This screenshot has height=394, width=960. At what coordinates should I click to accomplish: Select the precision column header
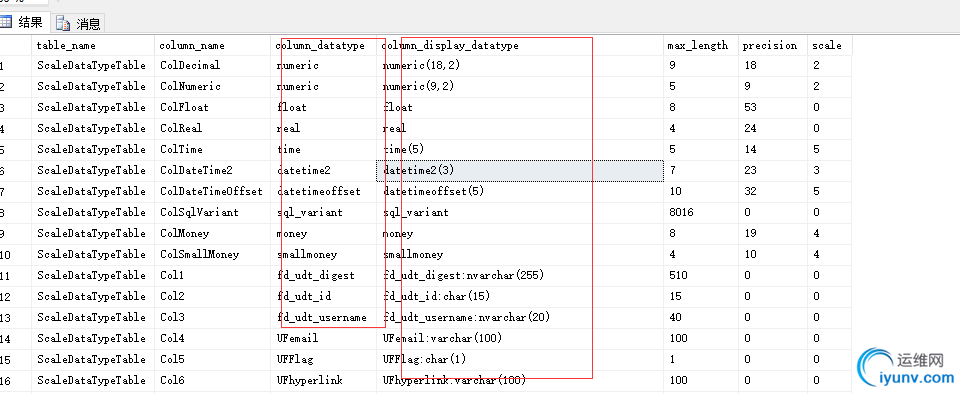[773, 45]
